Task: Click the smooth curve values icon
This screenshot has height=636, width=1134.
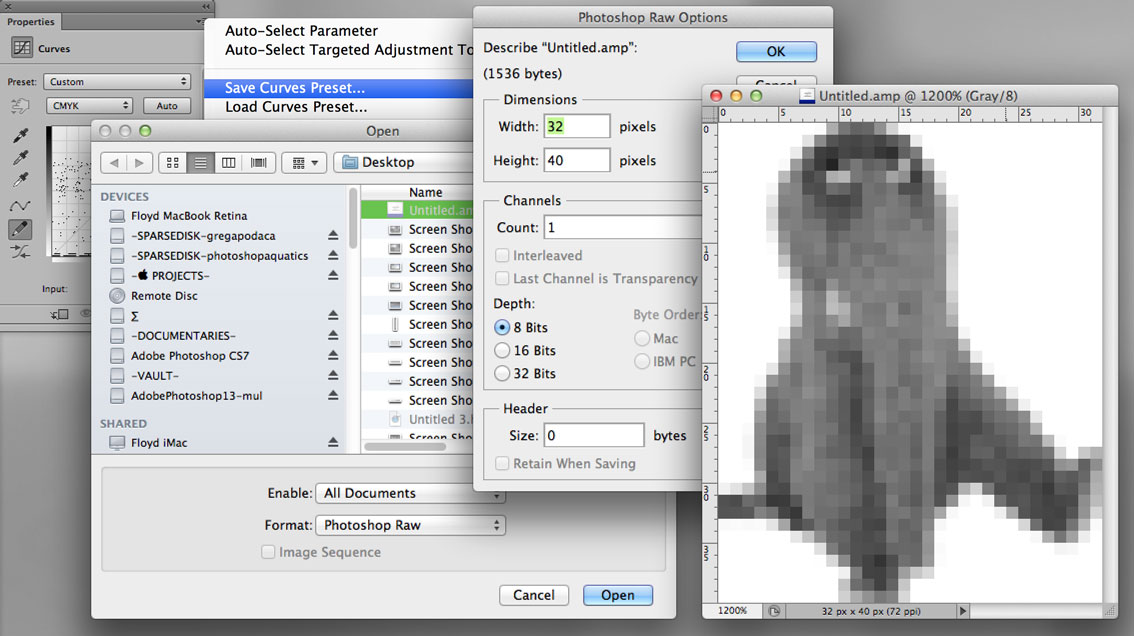Action: click(x=20, y=252)
